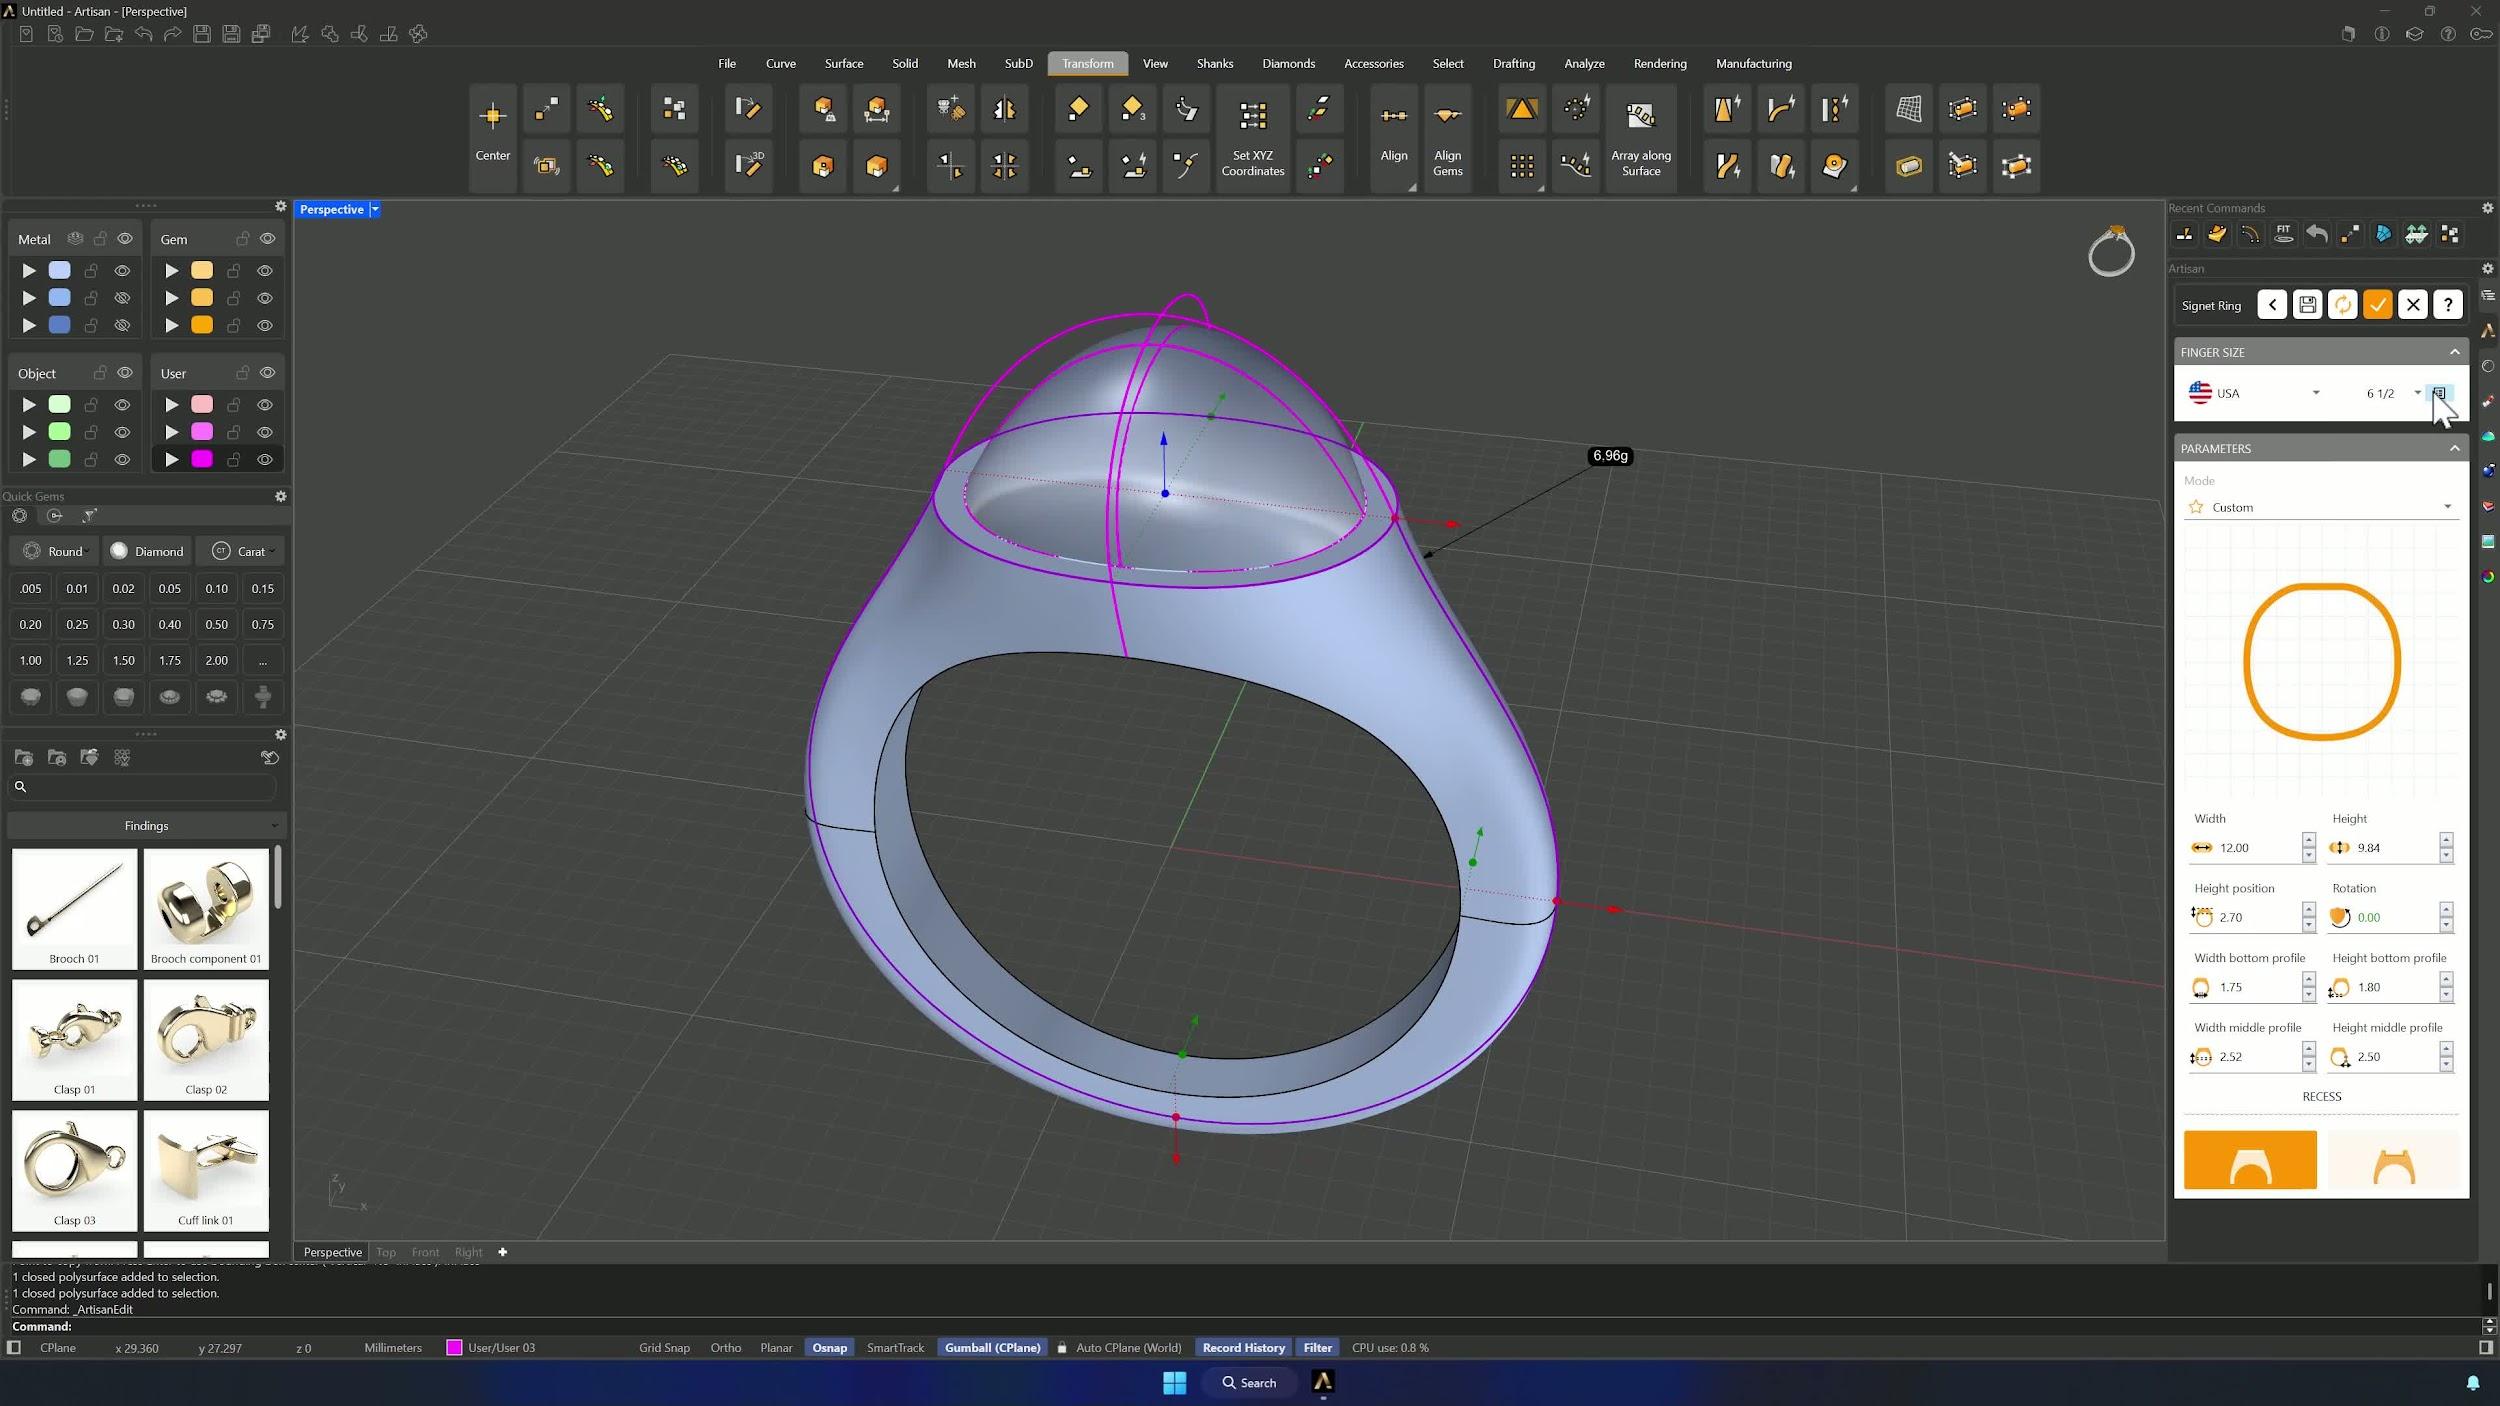
Task: Activate the Align Gems tool
Action: pos(1447,137)
